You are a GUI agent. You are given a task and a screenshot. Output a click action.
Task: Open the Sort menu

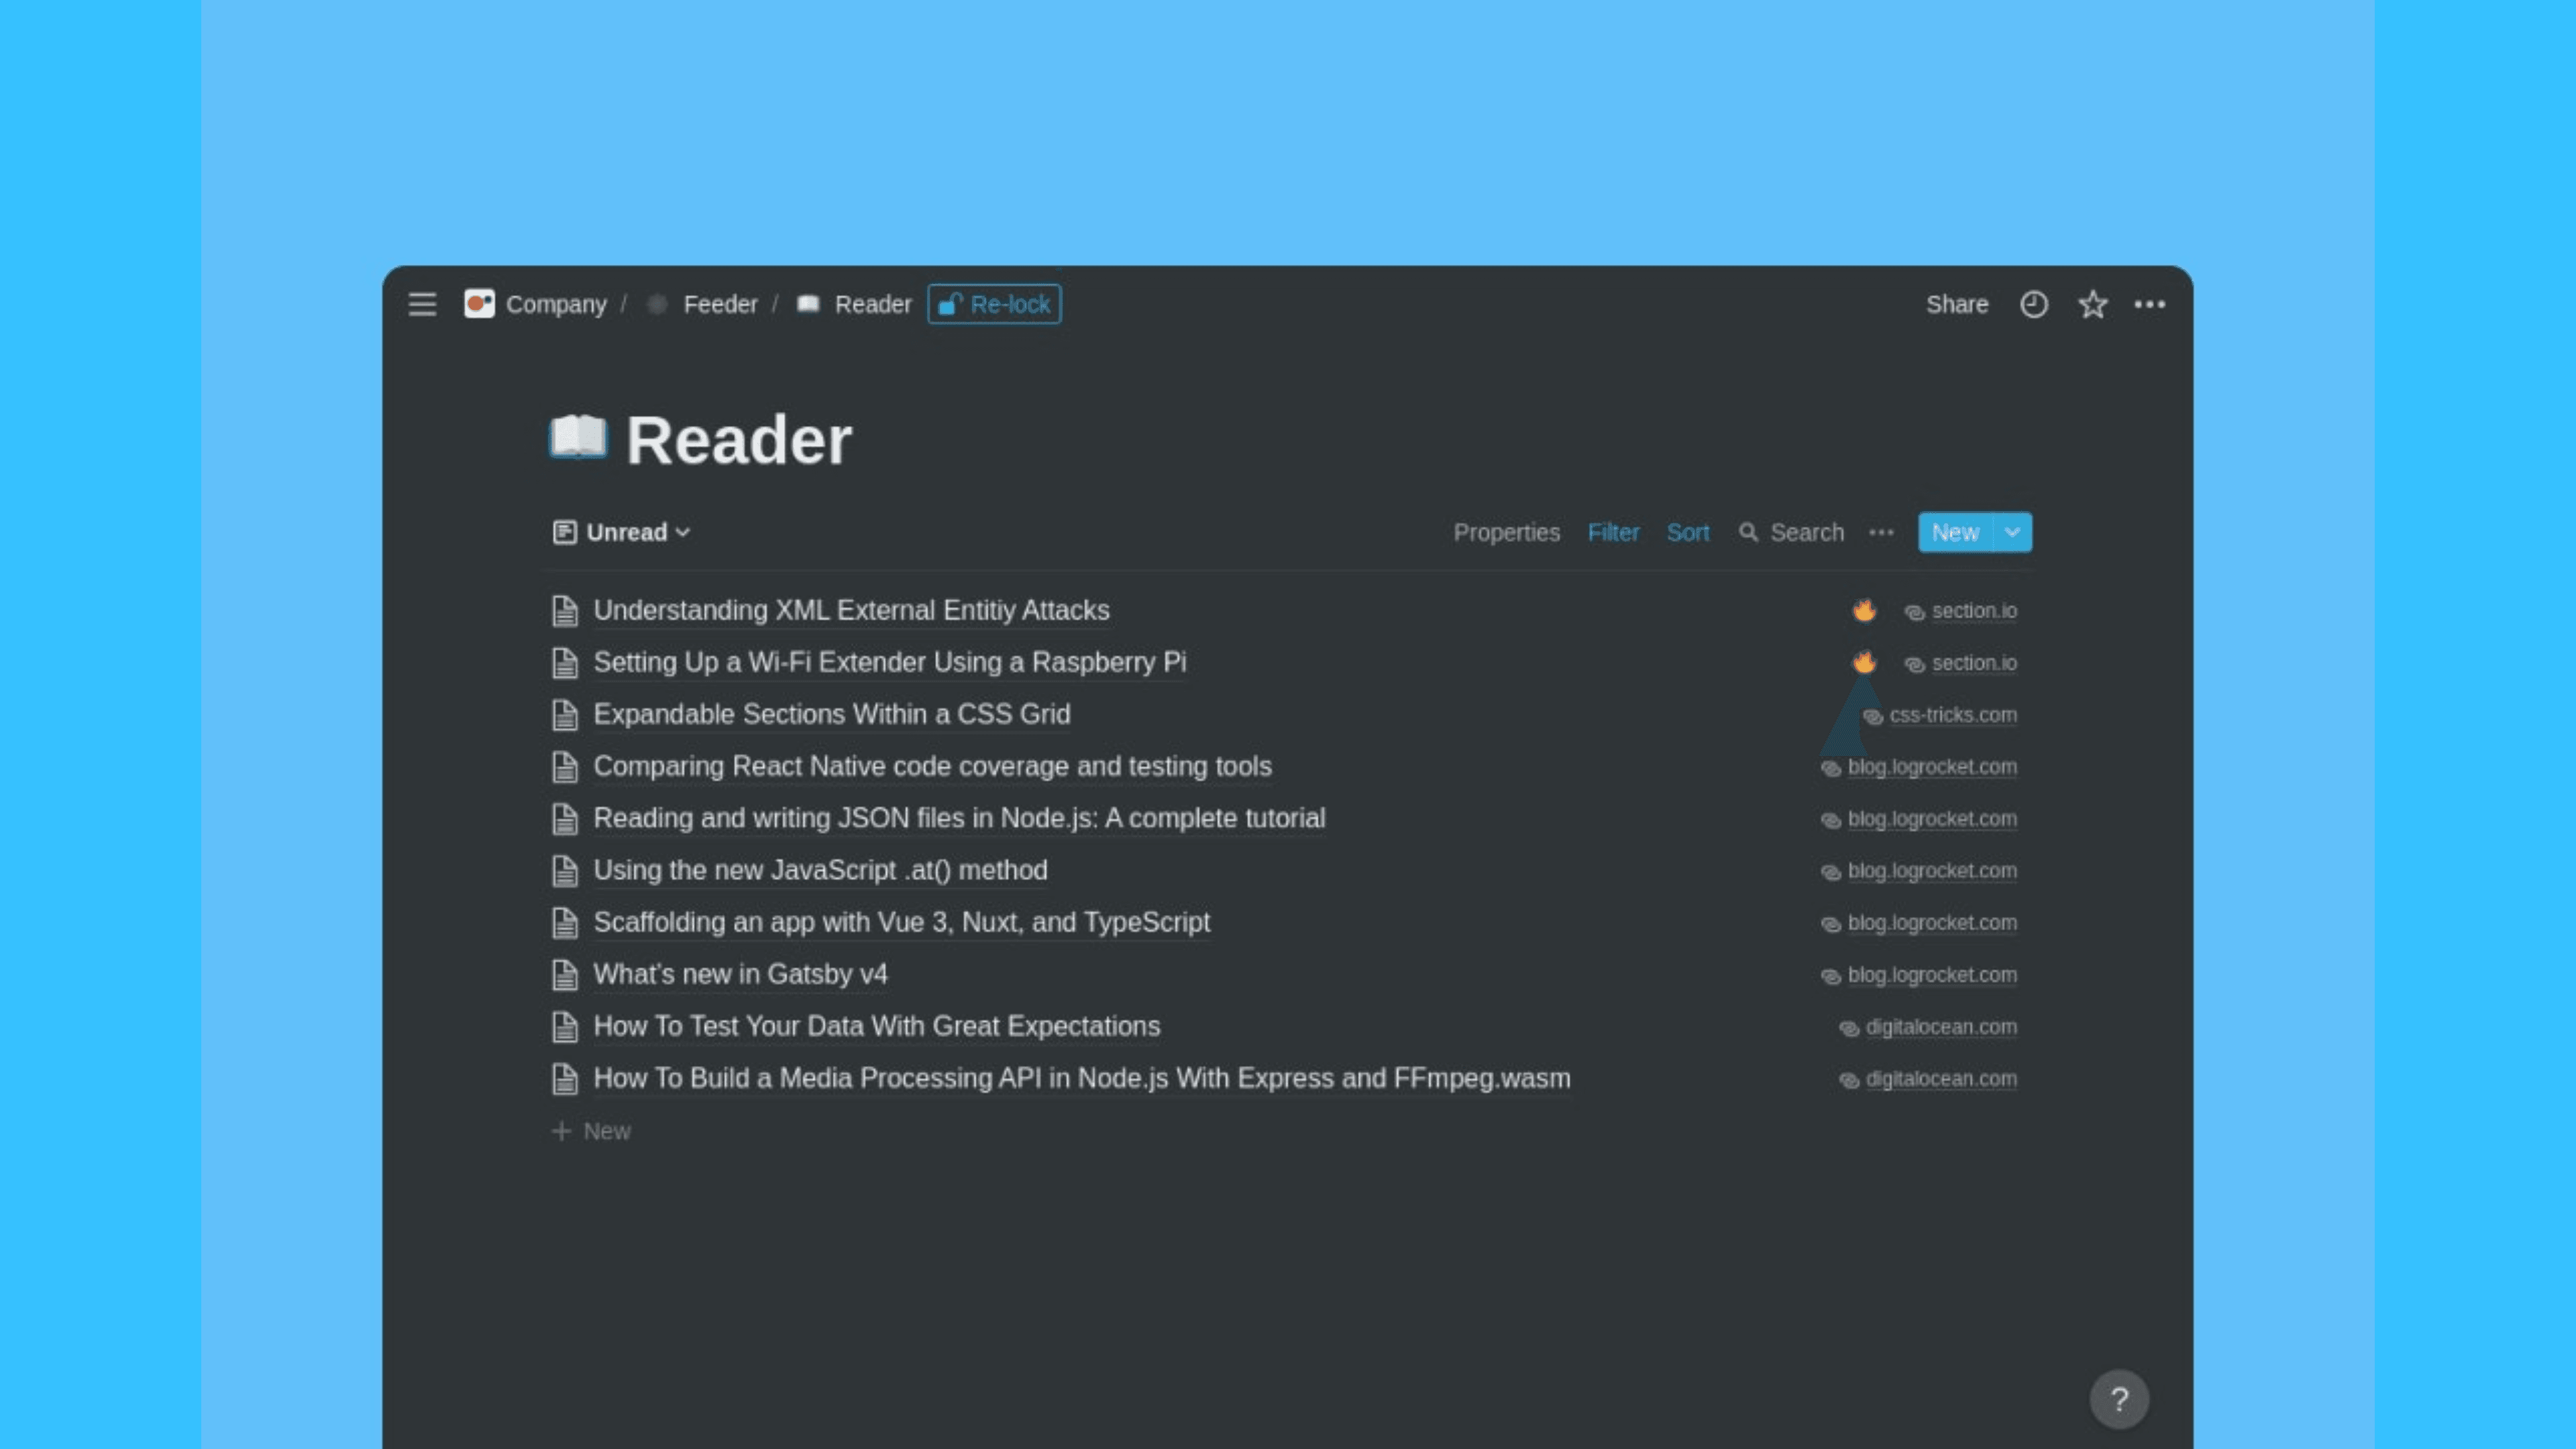[x=1687, y=532]
